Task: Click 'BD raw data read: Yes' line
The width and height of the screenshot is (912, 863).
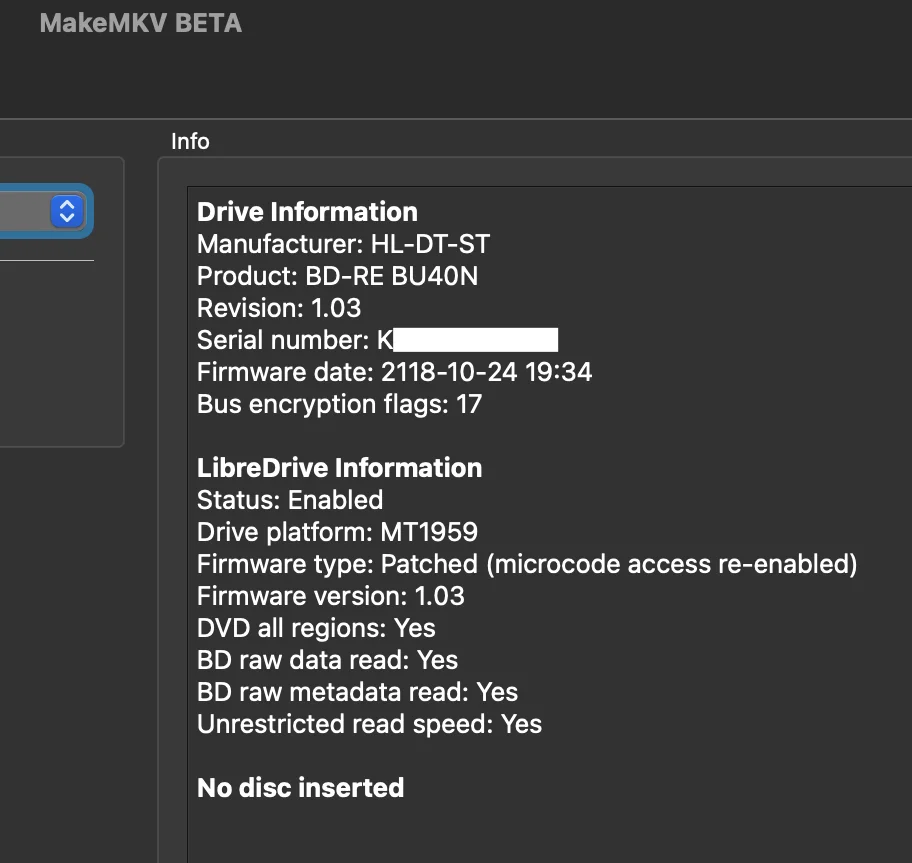Action: pos(327,659)
